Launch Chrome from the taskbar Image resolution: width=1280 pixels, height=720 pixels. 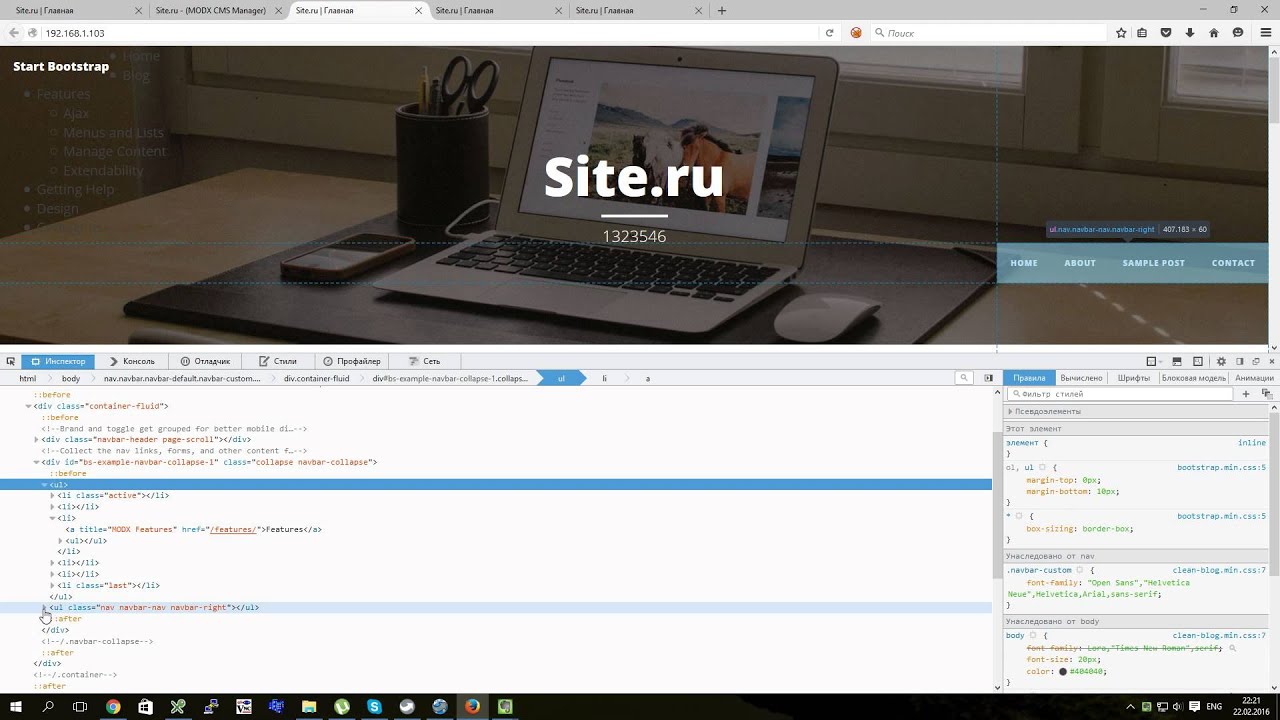pyautogui.click(x=113, y=707)
